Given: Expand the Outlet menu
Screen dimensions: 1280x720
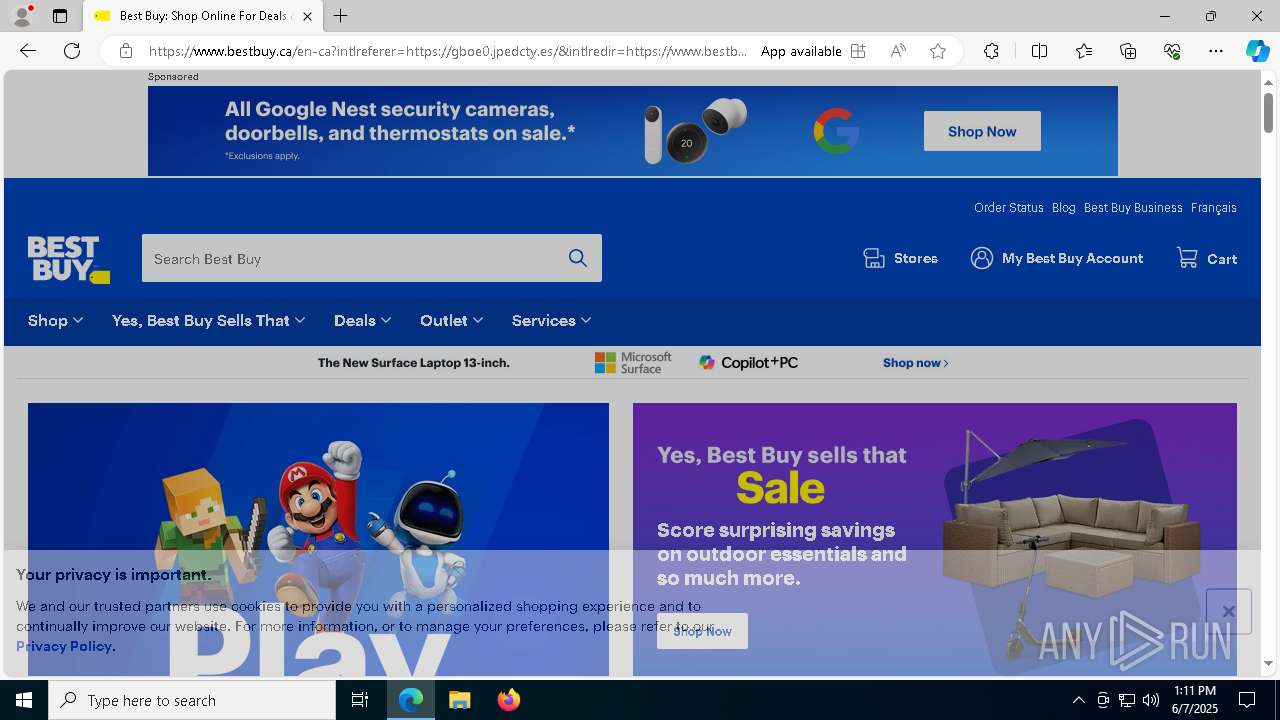Looking at the screenshot, I should 451,320.
